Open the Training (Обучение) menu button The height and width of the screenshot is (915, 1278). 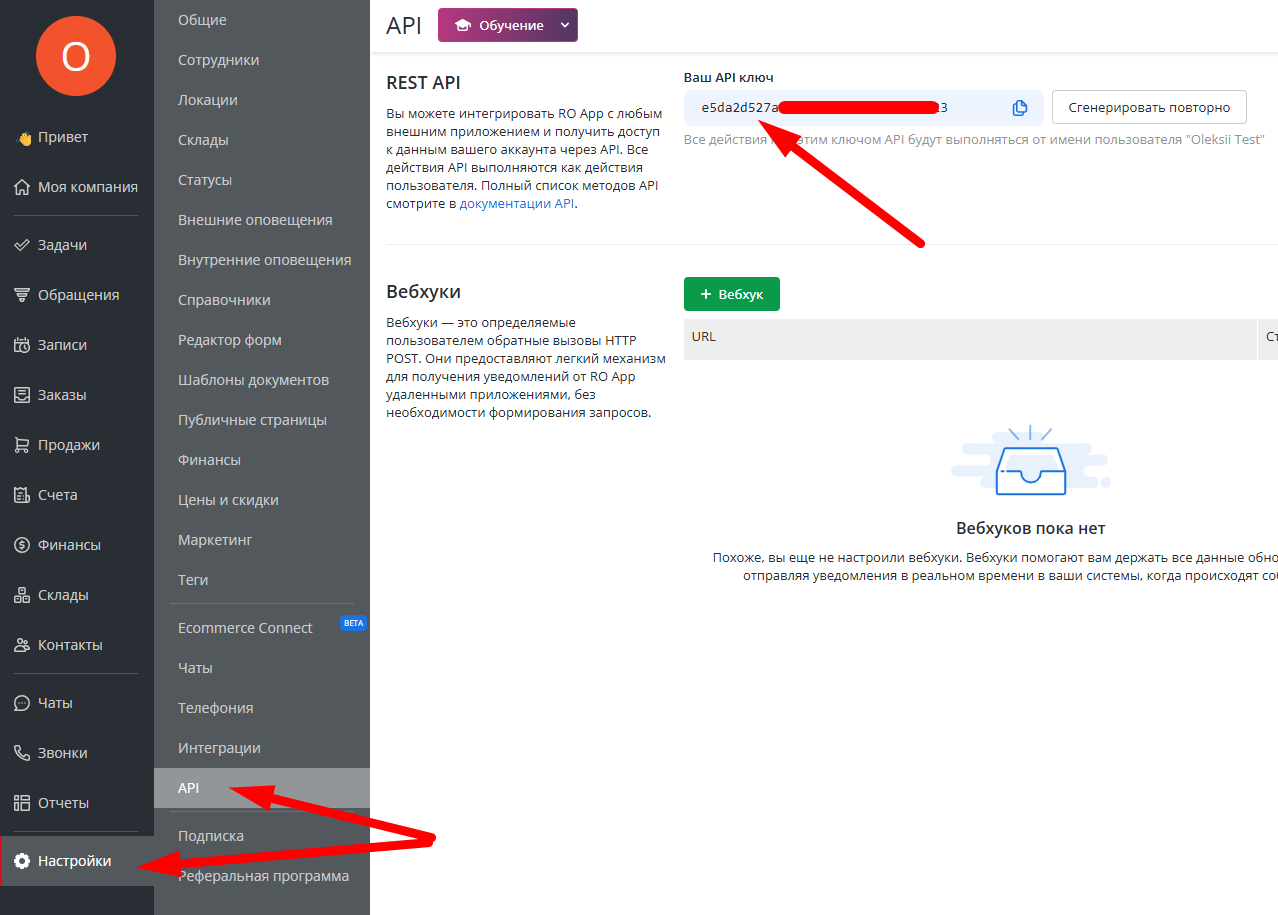[x=498, y=25]
